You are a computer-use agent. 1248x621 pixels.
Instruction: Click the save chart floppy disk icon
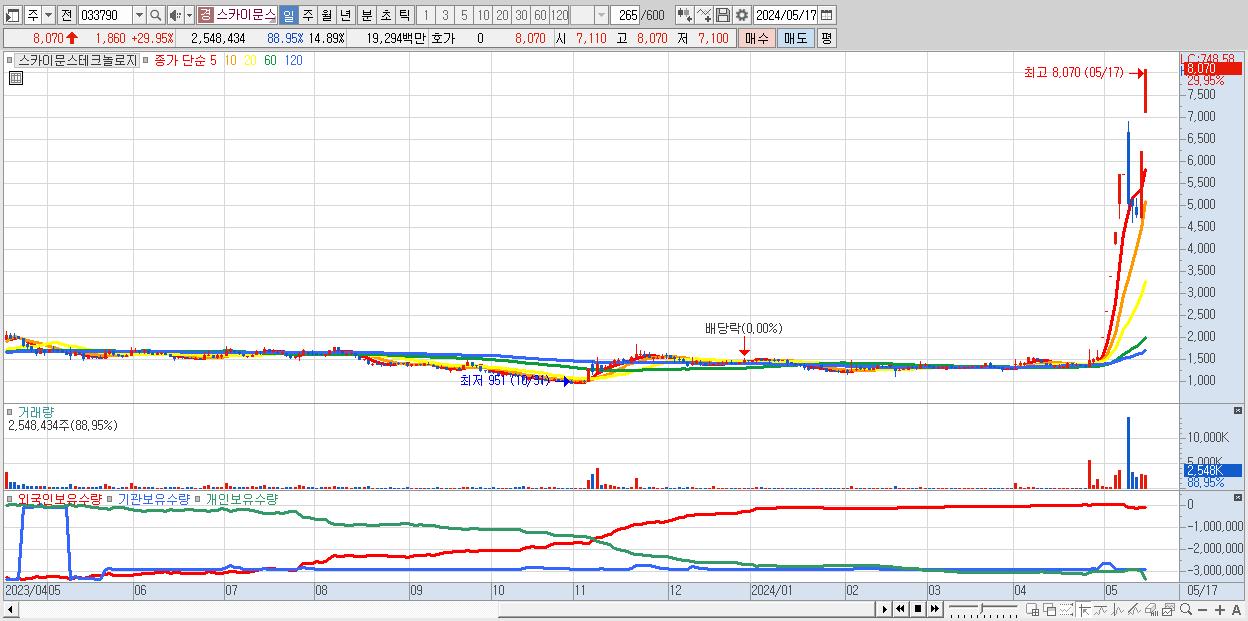tap(724, 15)
